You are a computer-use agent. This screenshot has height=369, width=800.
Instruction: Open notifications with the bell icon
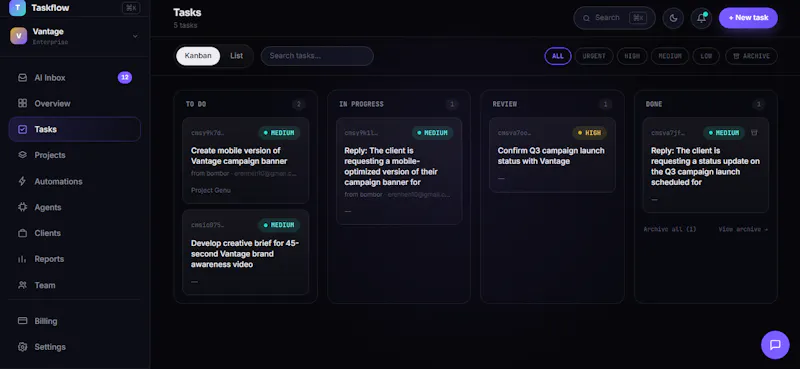(702, 18)
